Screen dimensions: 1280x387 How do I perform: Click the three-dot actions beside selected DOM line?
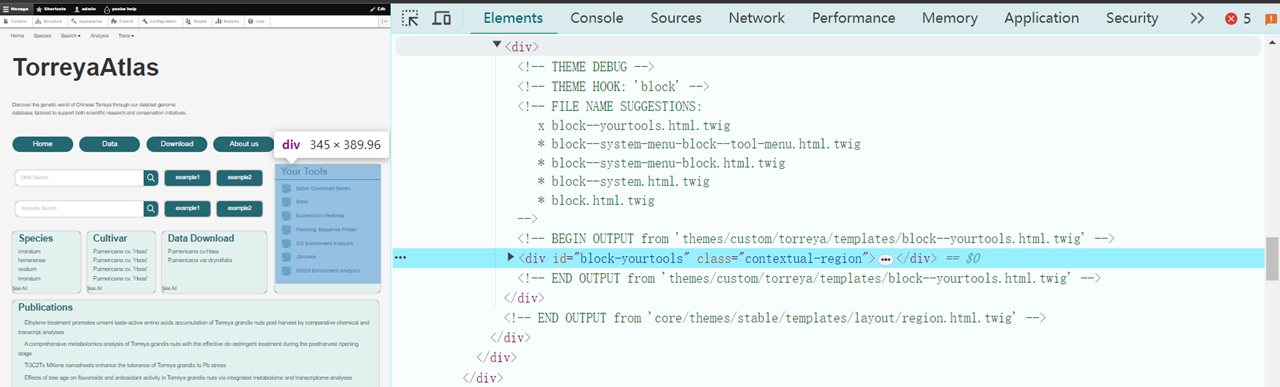click(400, 258)
